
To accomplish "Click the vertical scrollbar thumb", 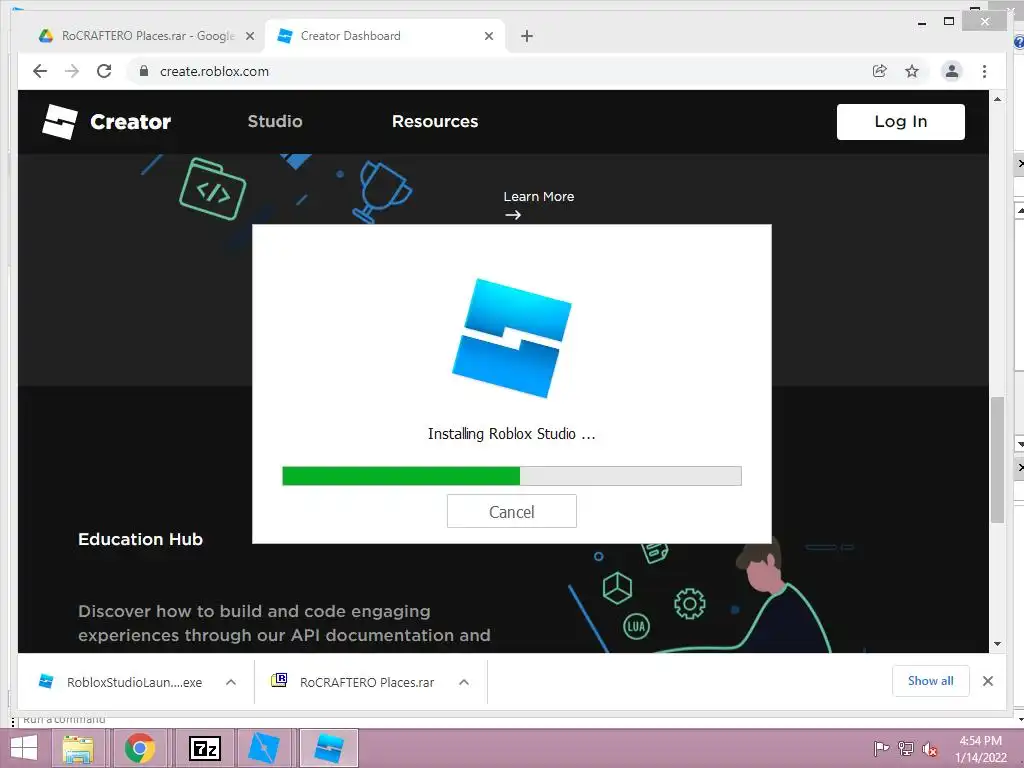I will pos(997,460).
